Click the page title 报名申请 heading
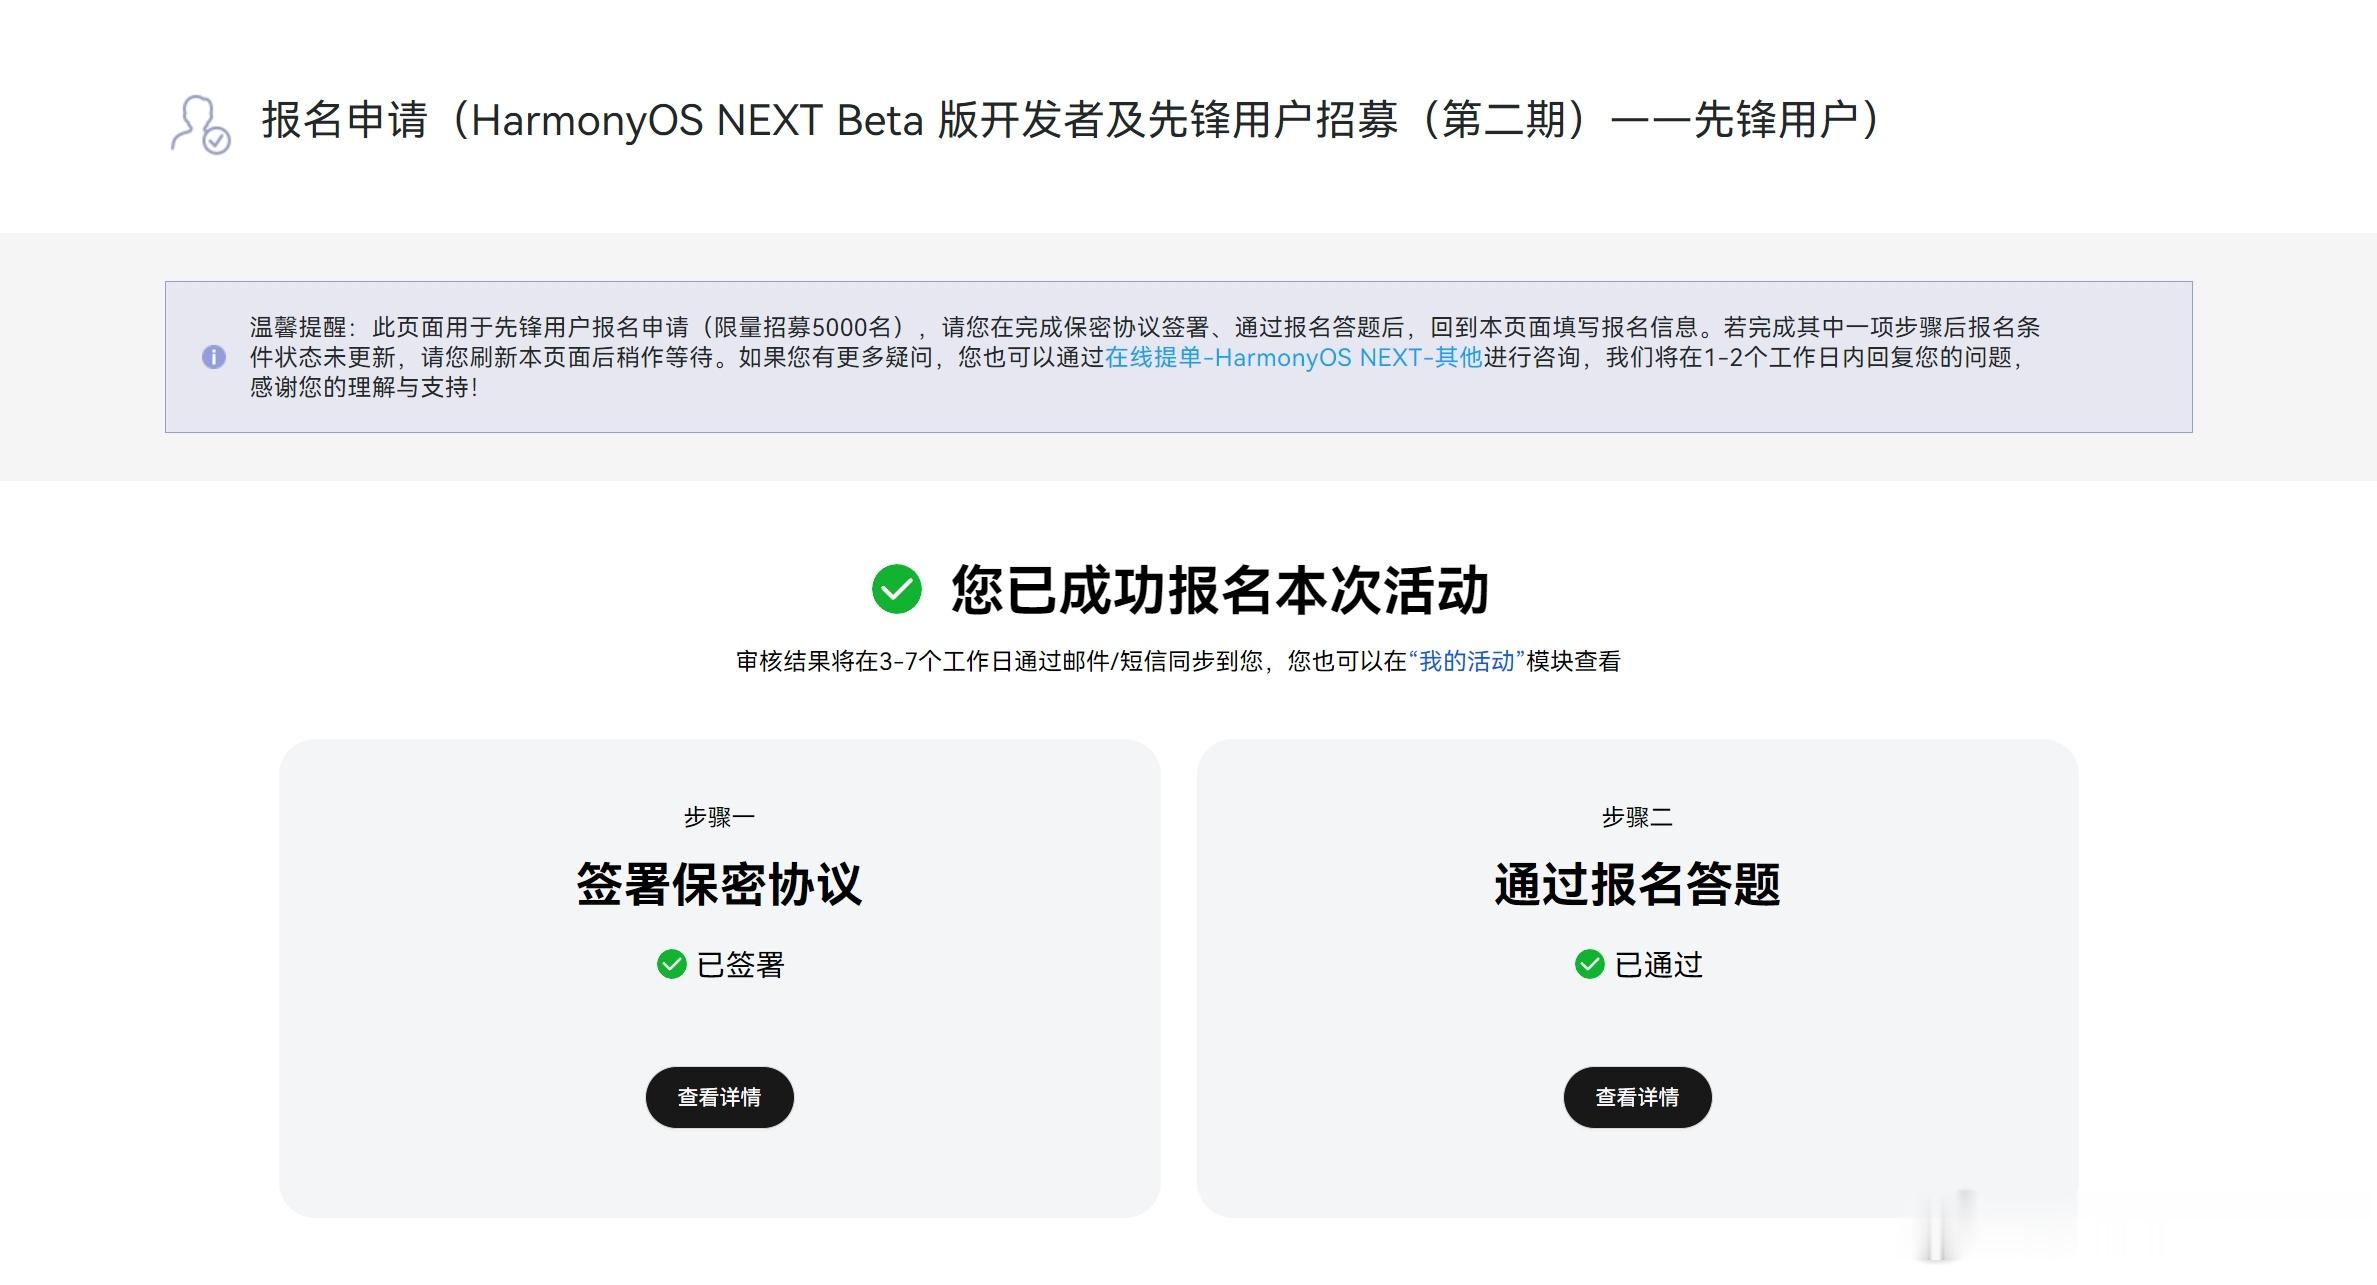The image size is (2377, 1285). pos(1071,121)
